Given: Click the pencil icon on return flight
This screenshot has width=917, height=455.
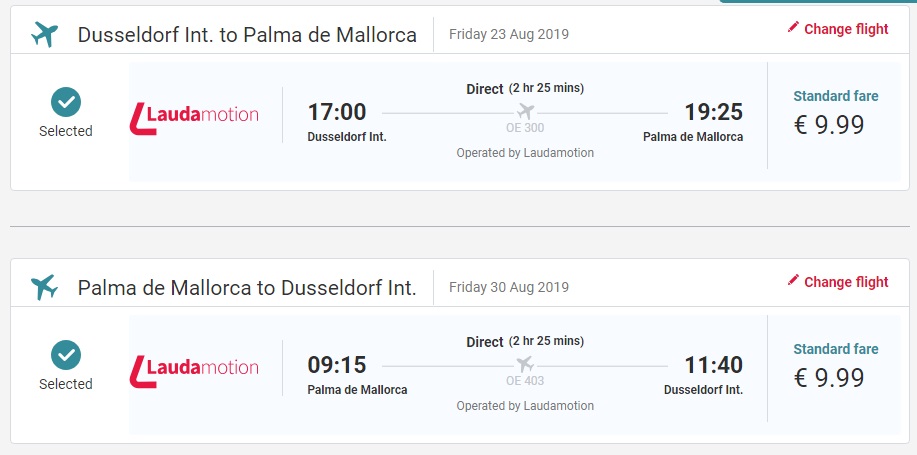Looking at the screenshot, I should (793, 281).
